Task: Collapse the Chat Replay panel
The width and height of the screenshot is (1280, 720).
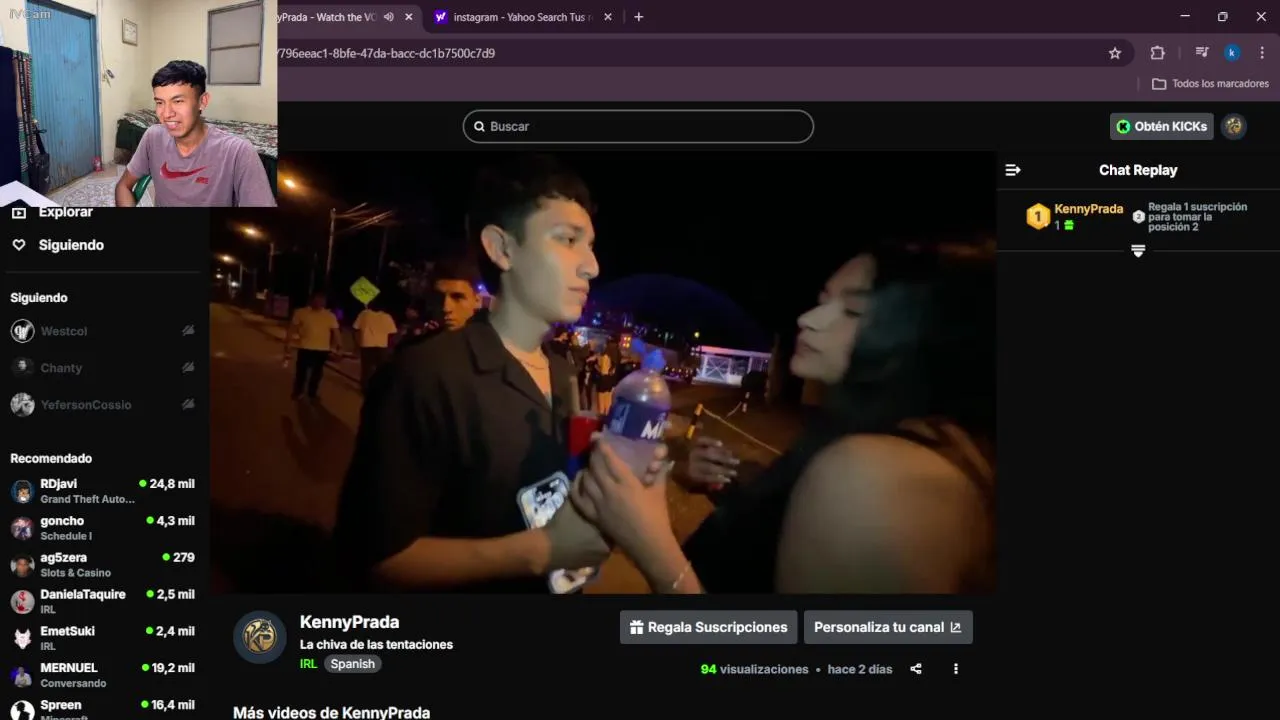Action: (x=1013, y=170)
